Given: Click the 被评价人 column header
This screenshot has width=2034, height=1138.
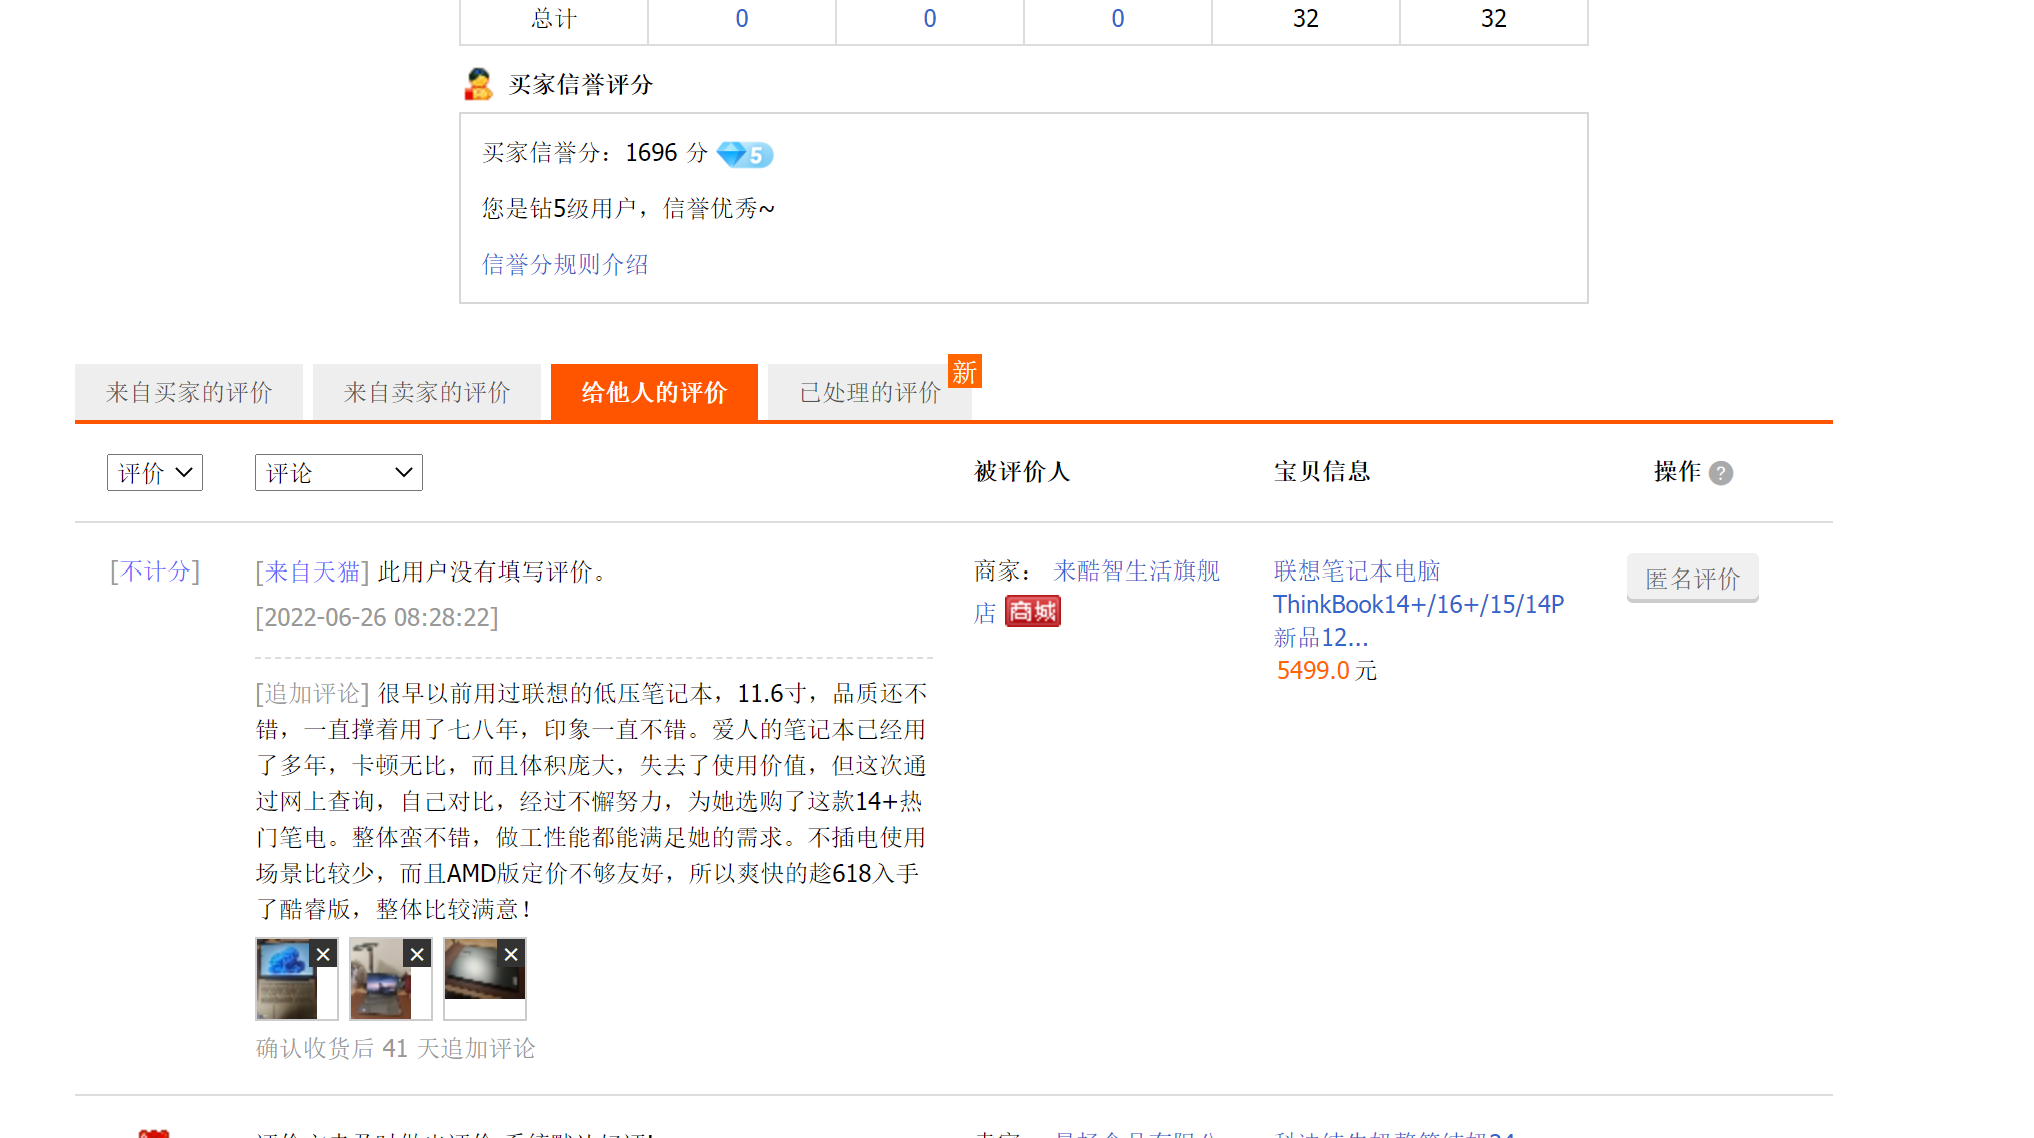Looking at the screenshot, I should point(1022,472).
